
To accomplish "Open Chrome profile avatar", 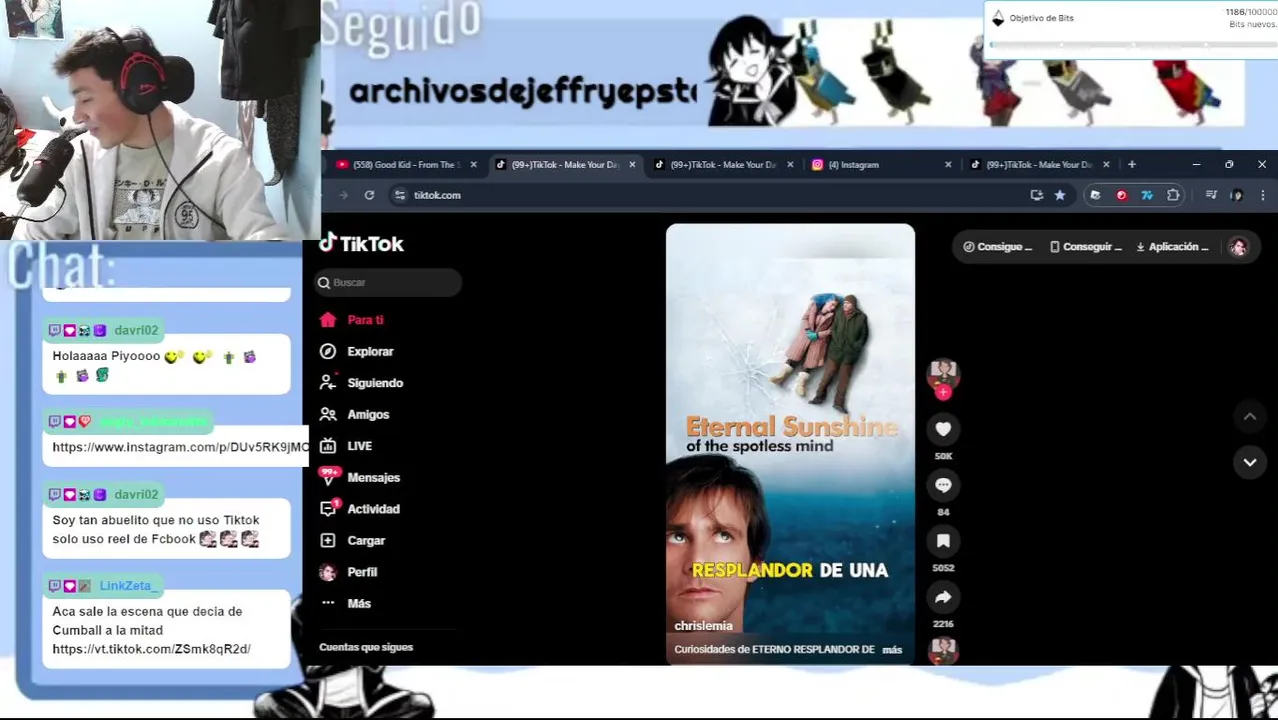I will coord(1237,195).
